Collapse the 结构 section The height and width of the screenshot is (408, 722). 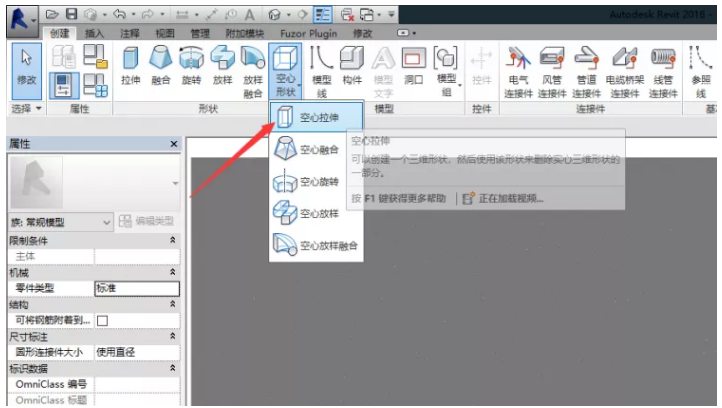click(x=173, y=304)
